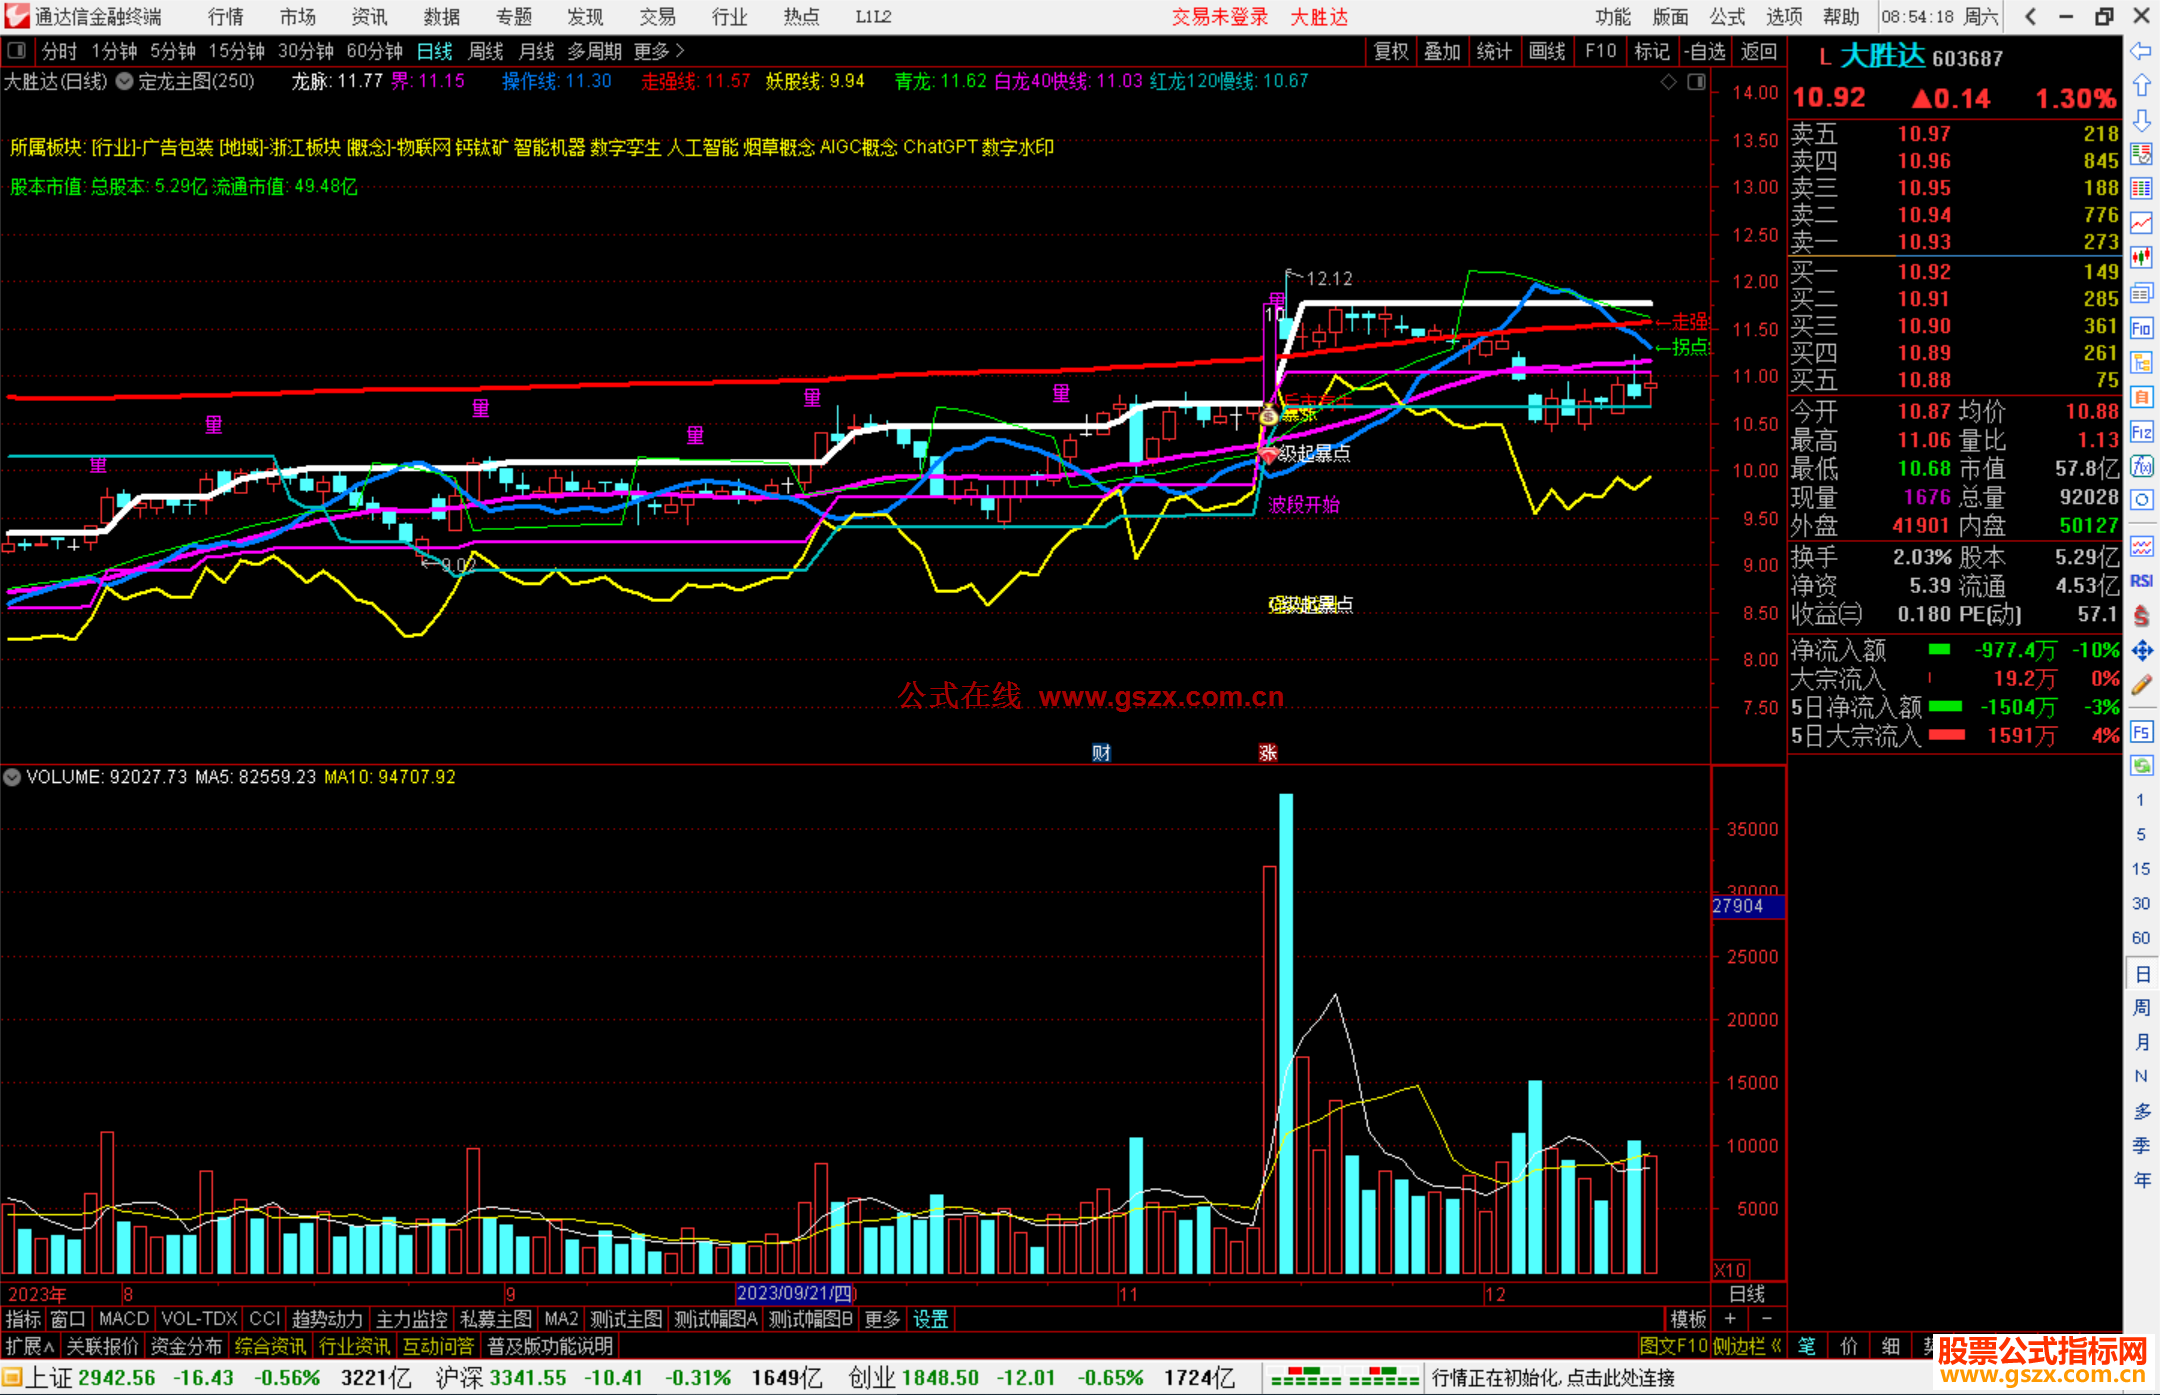2160x1395 pixels.
Task: Toggle the panel layout icon before 分时
Action: pyautogui.click(x=17, y=50)
